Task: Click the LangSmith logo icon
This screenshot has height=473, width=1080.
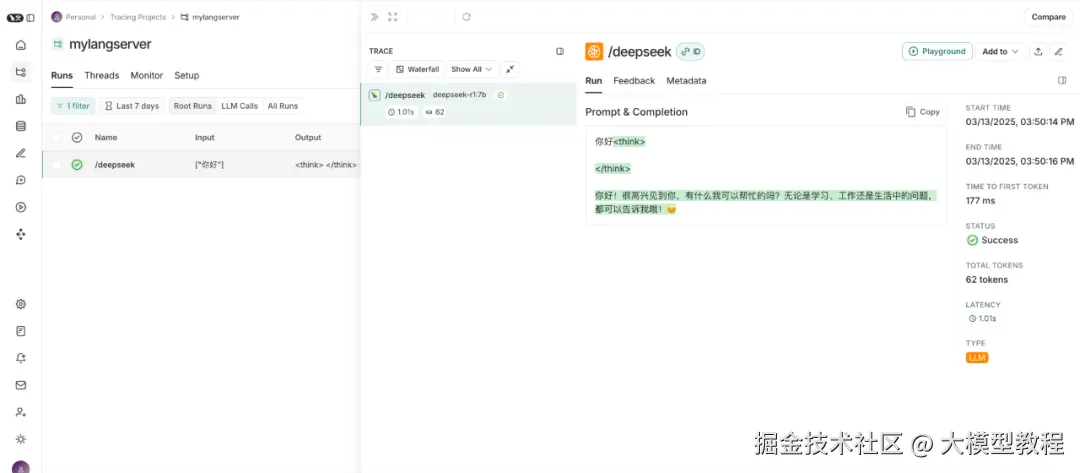Action: [15, 17]
